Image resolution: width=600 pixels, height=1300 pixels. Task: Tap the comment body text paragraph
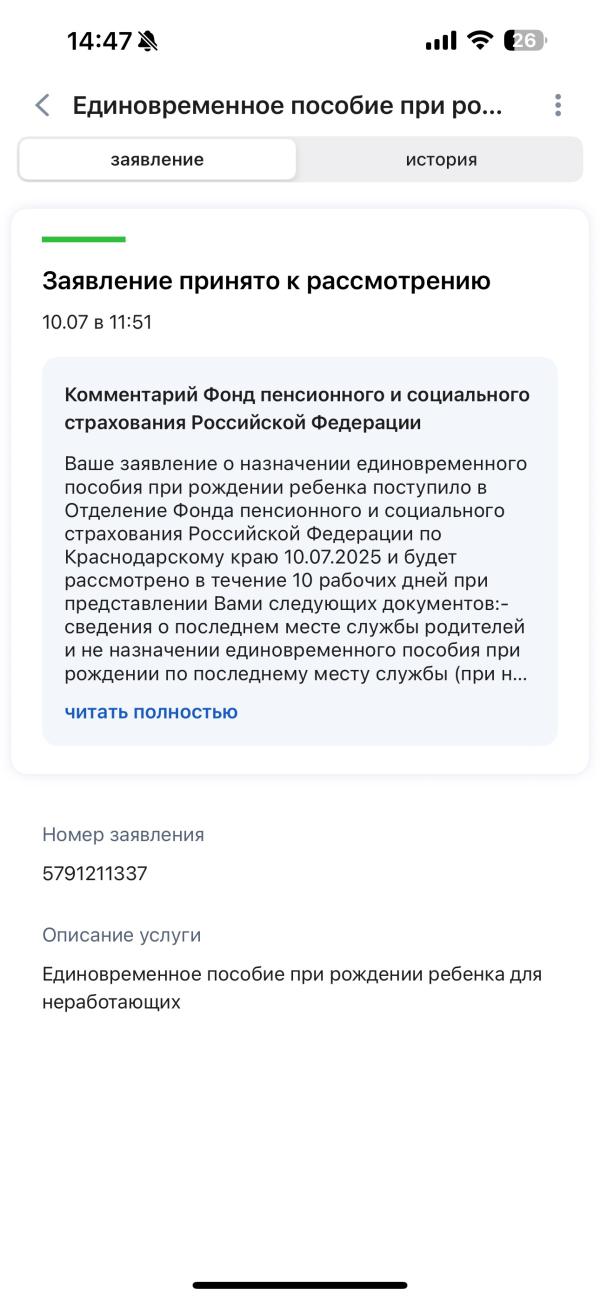pyautogui.click(x=297, y=568)
